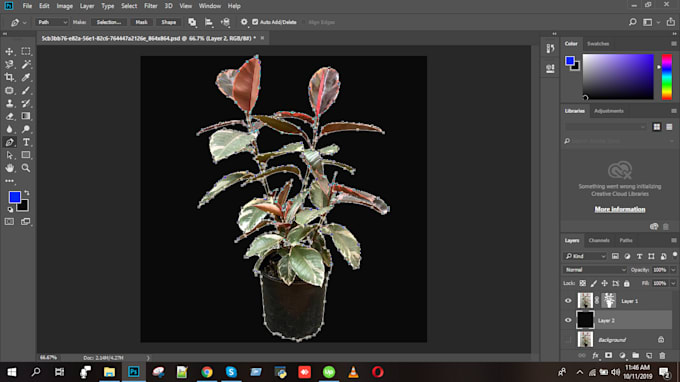Viewport: 680px width, 382px height.
Task: Select the Clone Stamp tool
Action: (x=9, y=103)
